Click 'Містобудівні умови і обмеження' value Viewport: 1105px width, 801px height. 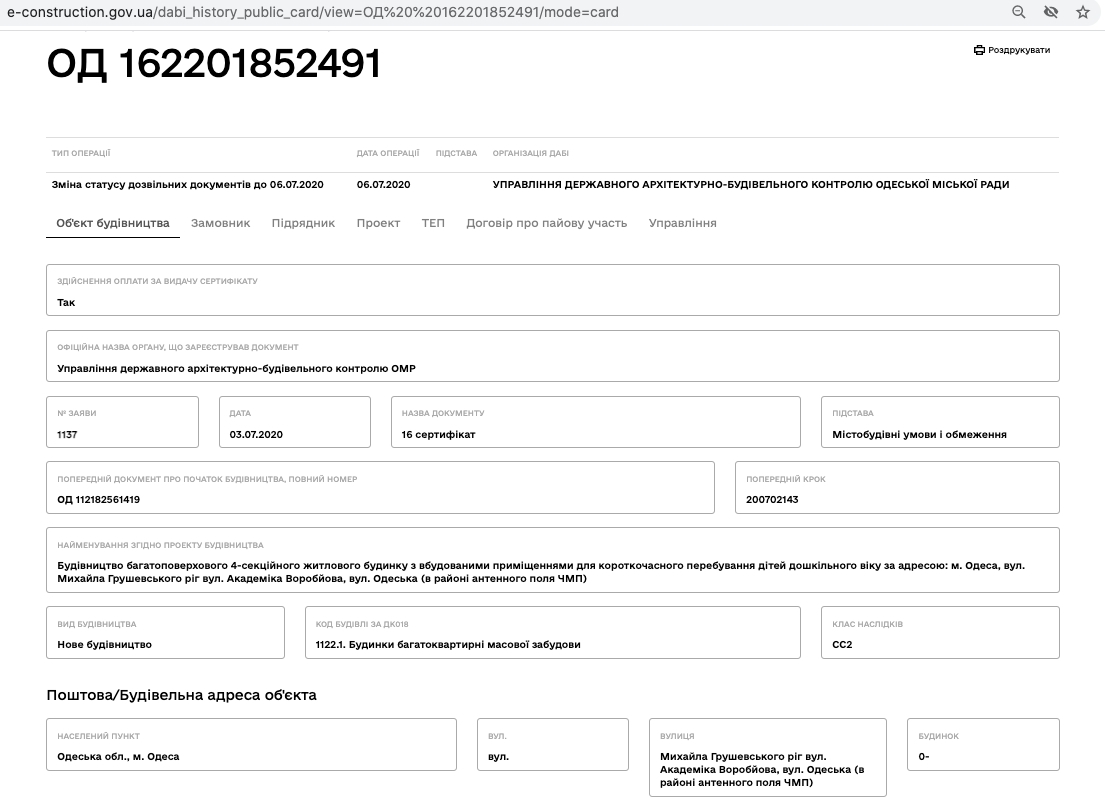coord(919,435)
